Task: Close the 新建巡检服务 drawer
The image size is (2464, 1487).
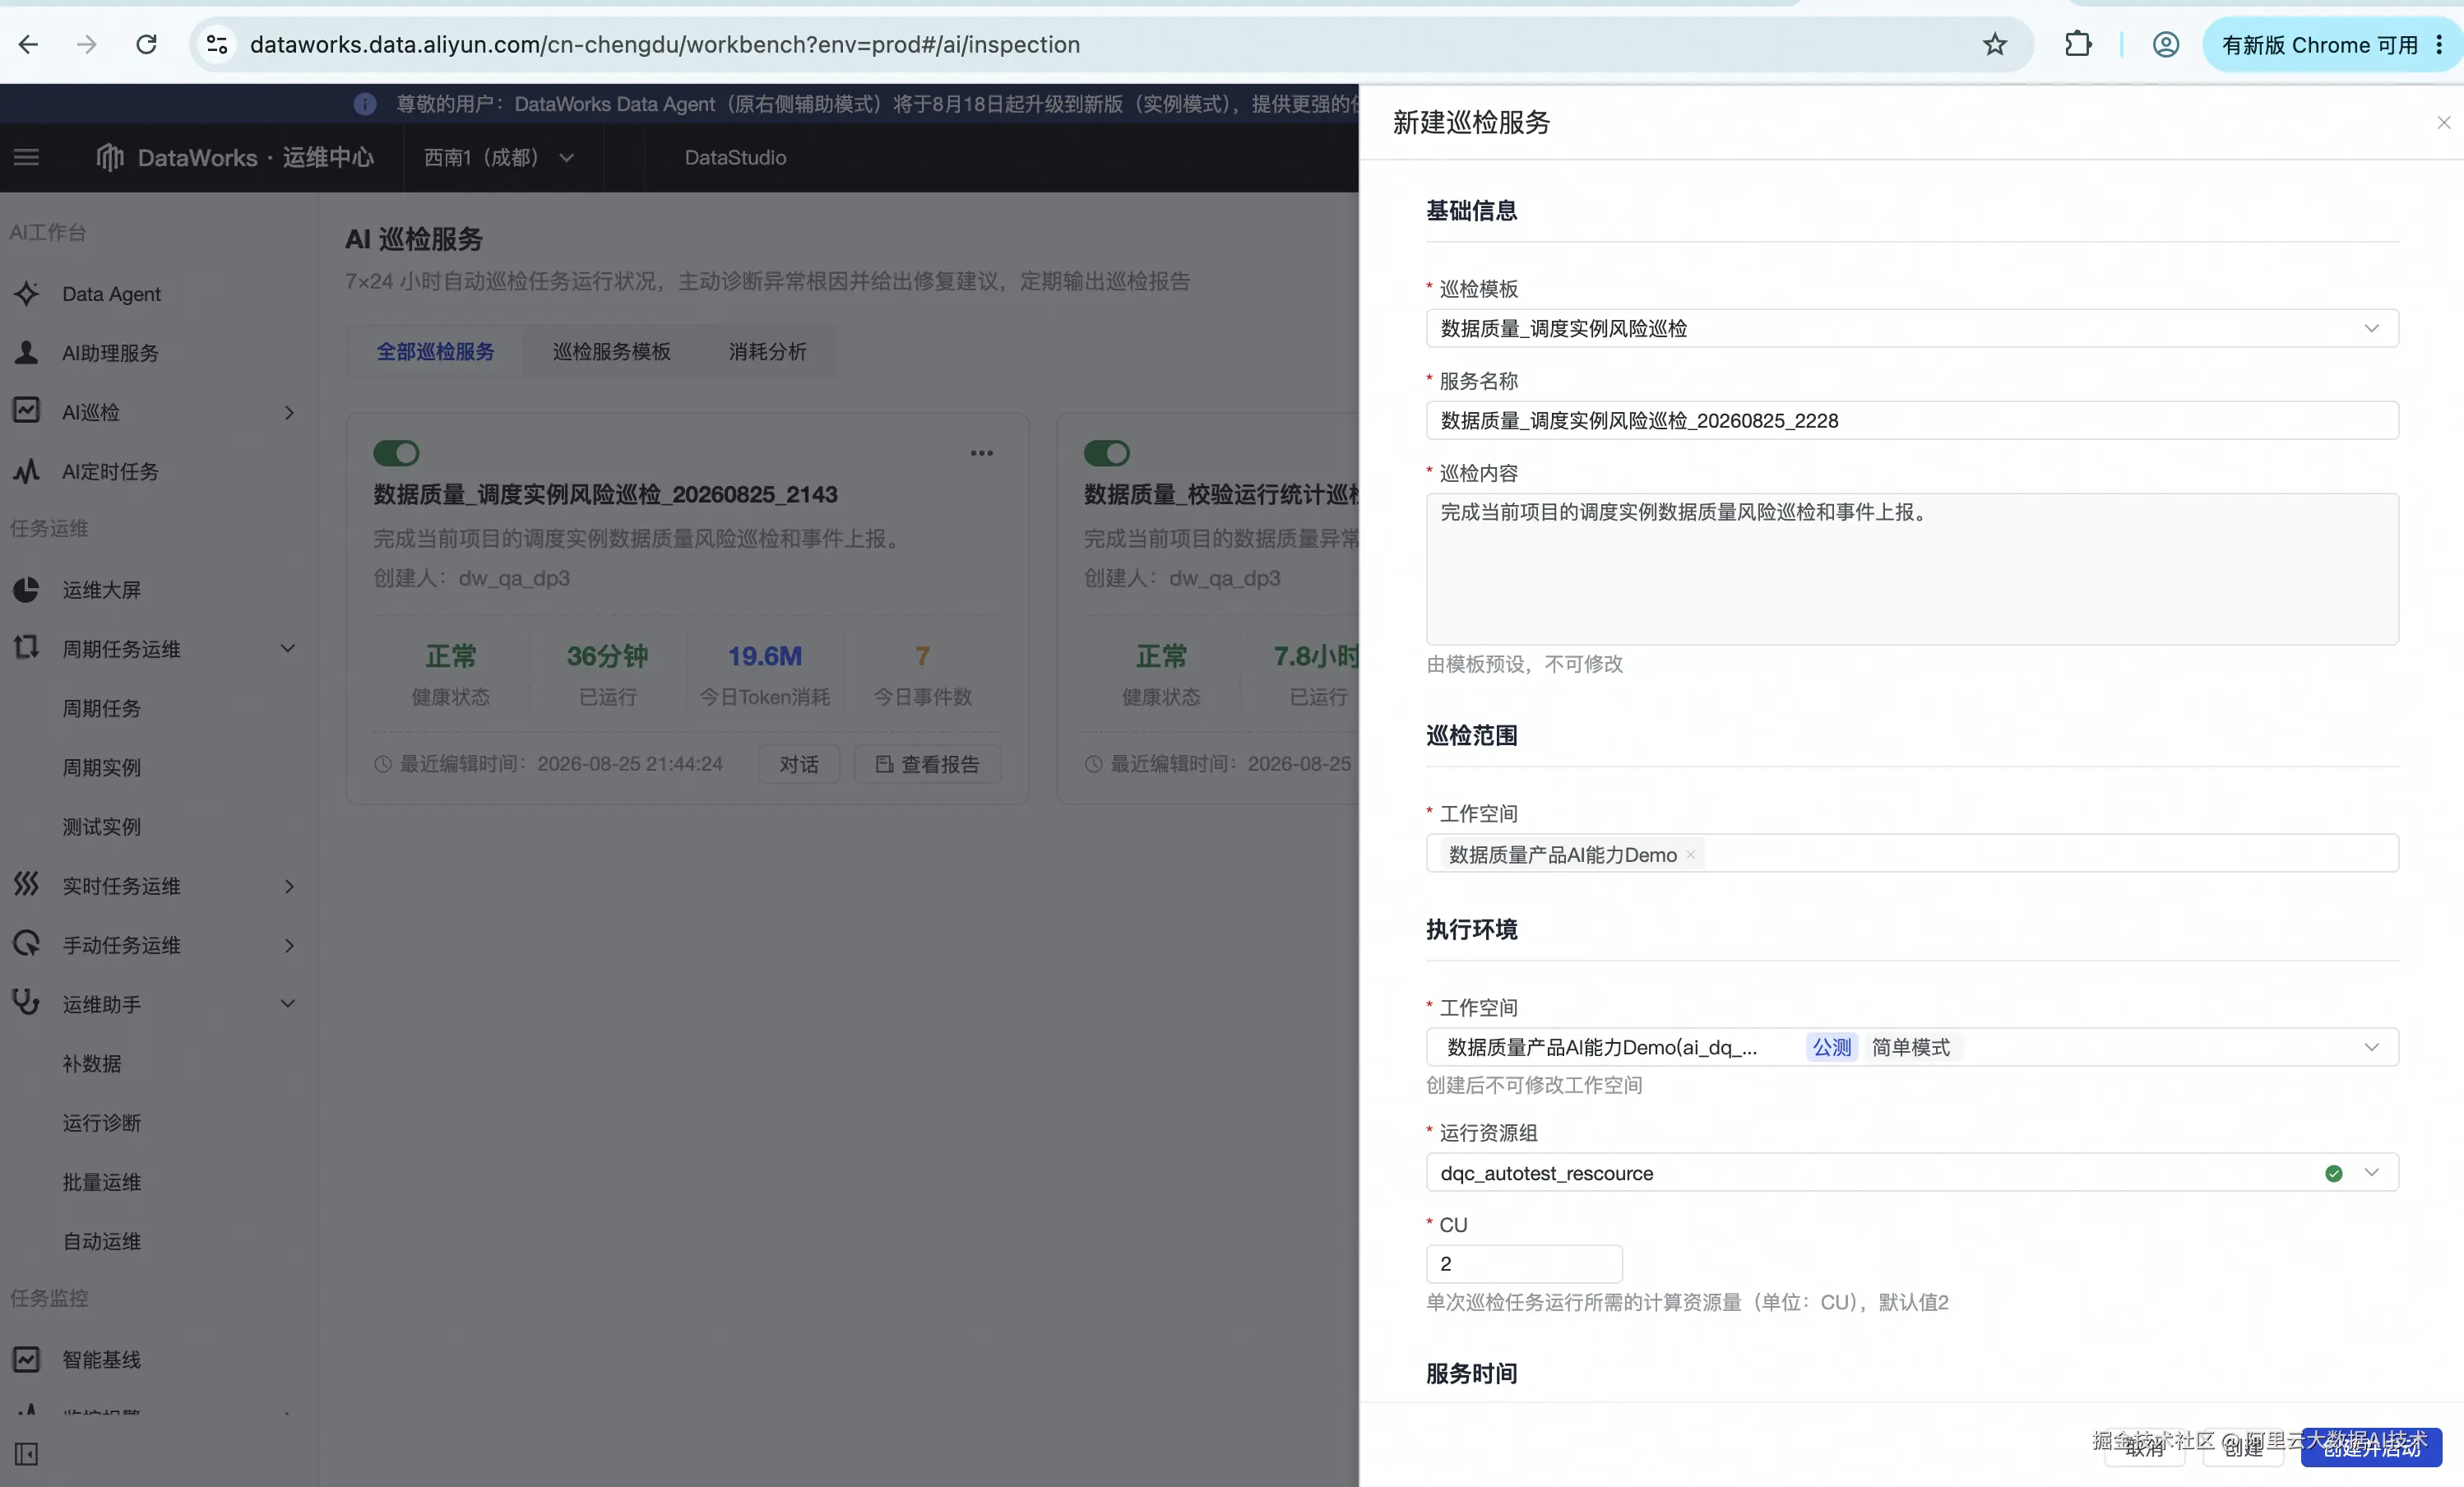Action: click(2443, 122)
